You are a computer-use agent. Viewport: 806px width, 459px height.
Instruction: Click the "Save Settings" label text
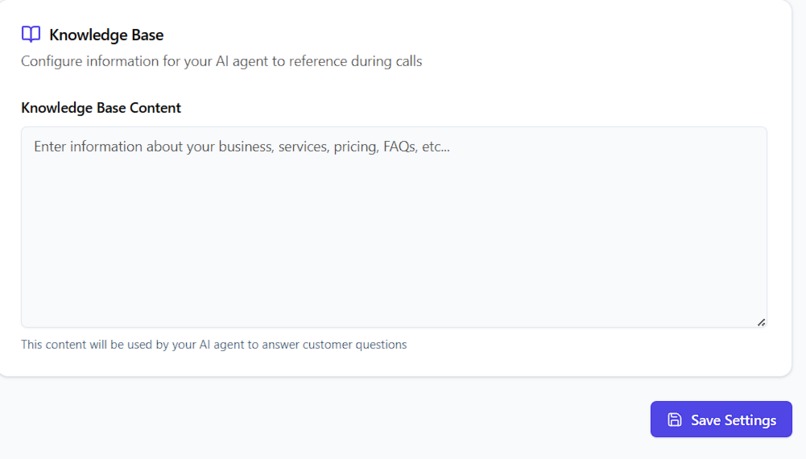coord(733,420)
